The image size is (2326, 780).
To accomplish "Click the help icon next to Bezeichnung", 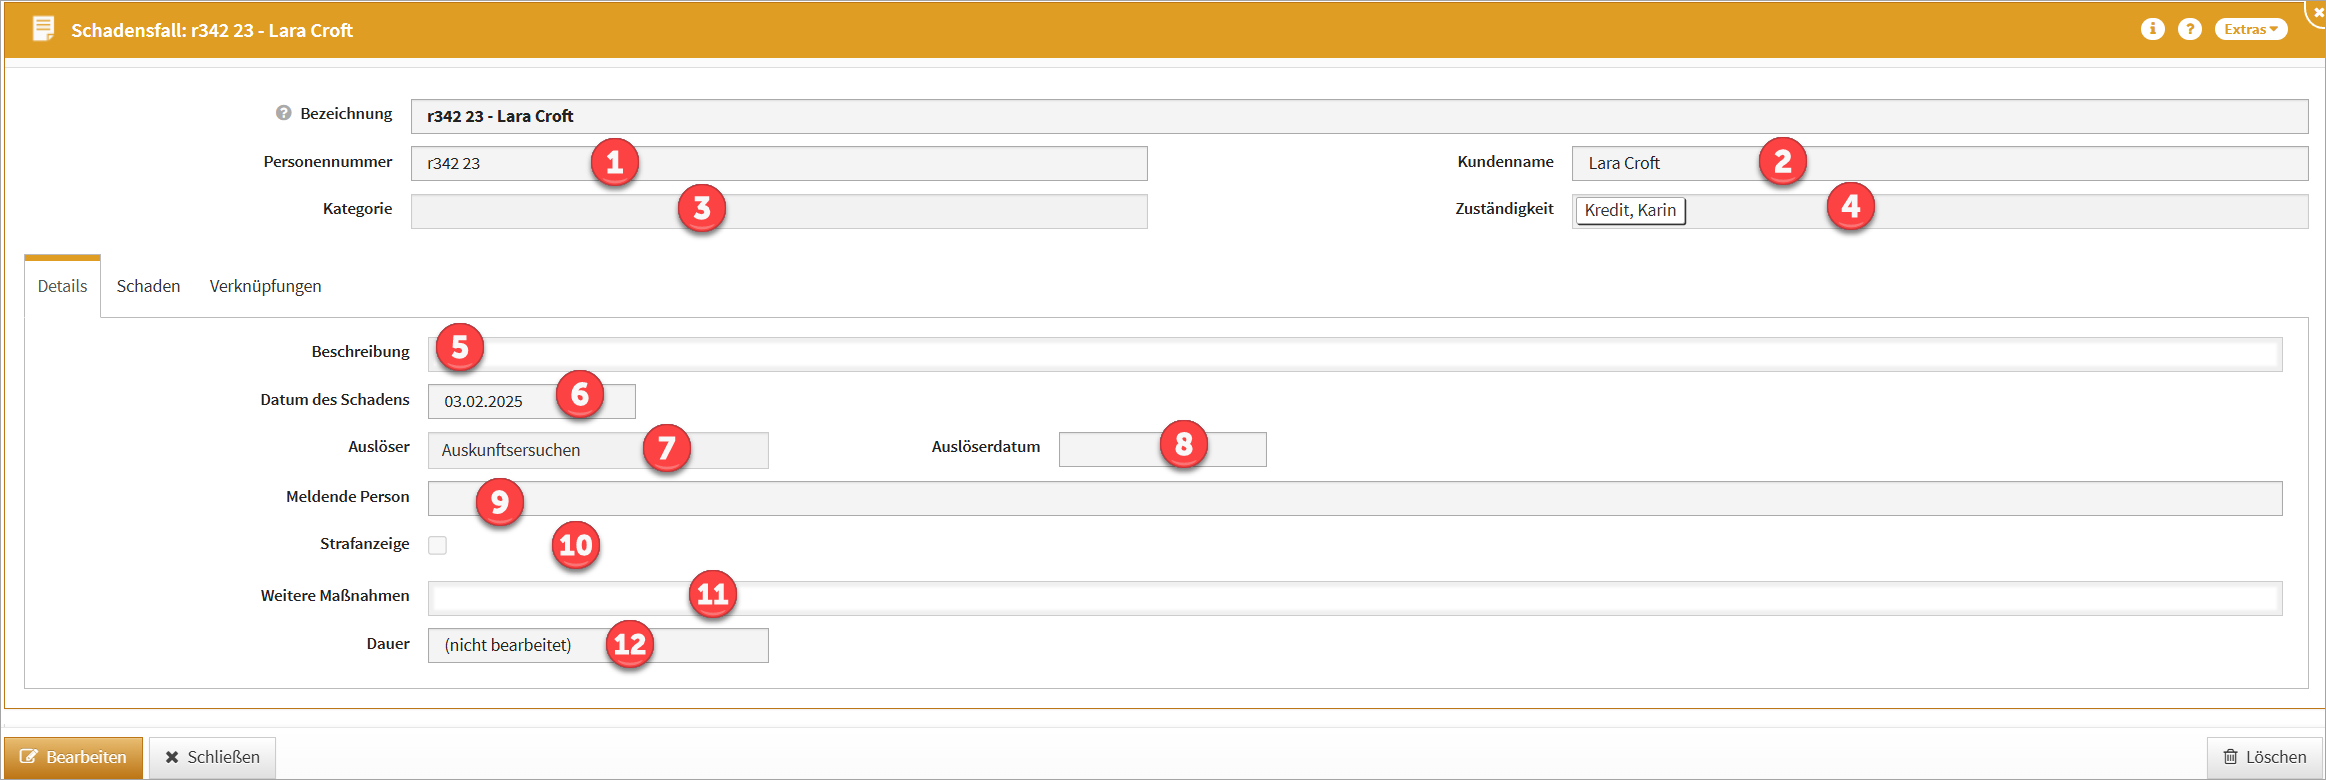I will pyautogui.click(x=284, y=114).
